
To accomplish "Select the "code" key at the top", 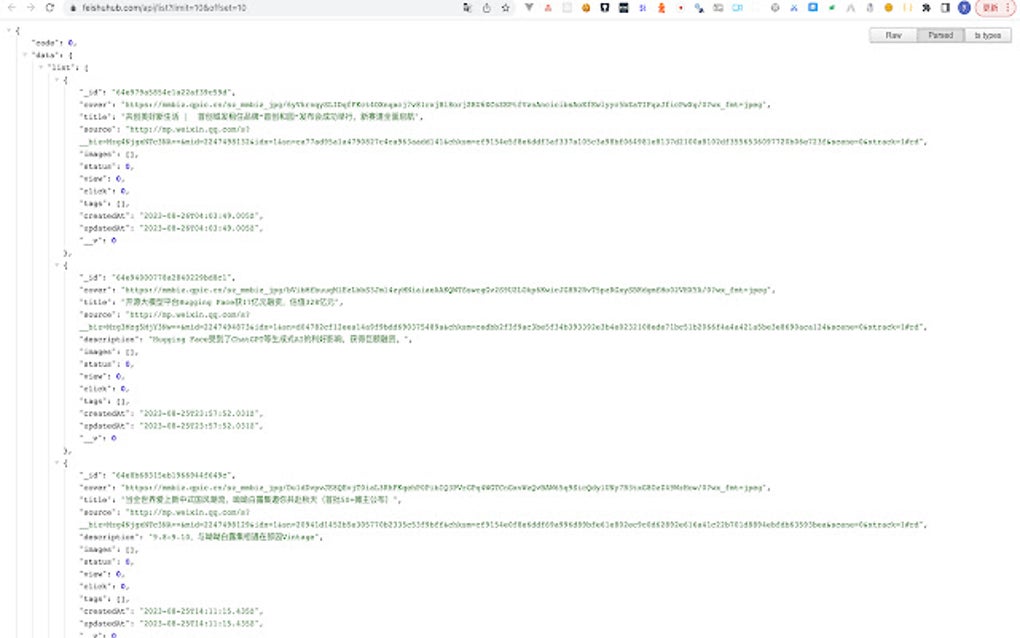I will tap(45, 42).
